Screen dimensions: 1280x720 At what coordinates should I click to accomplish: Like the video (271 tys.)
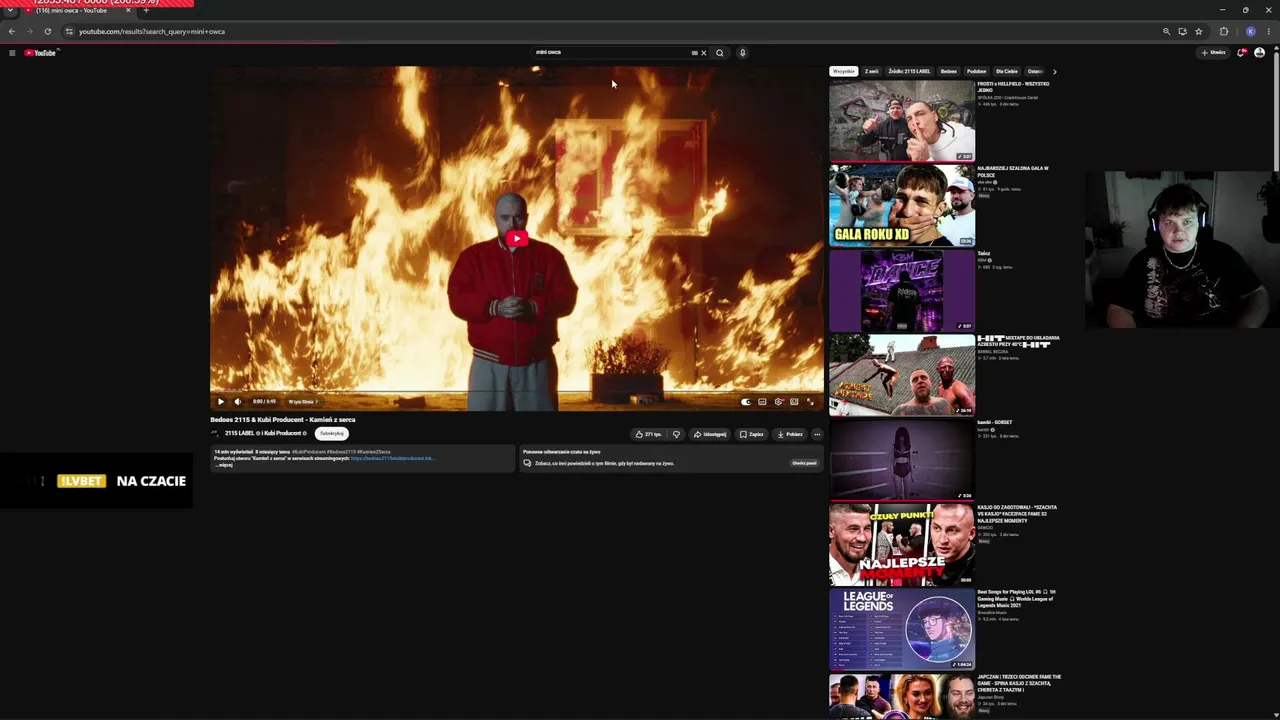(x=648, y=434)
